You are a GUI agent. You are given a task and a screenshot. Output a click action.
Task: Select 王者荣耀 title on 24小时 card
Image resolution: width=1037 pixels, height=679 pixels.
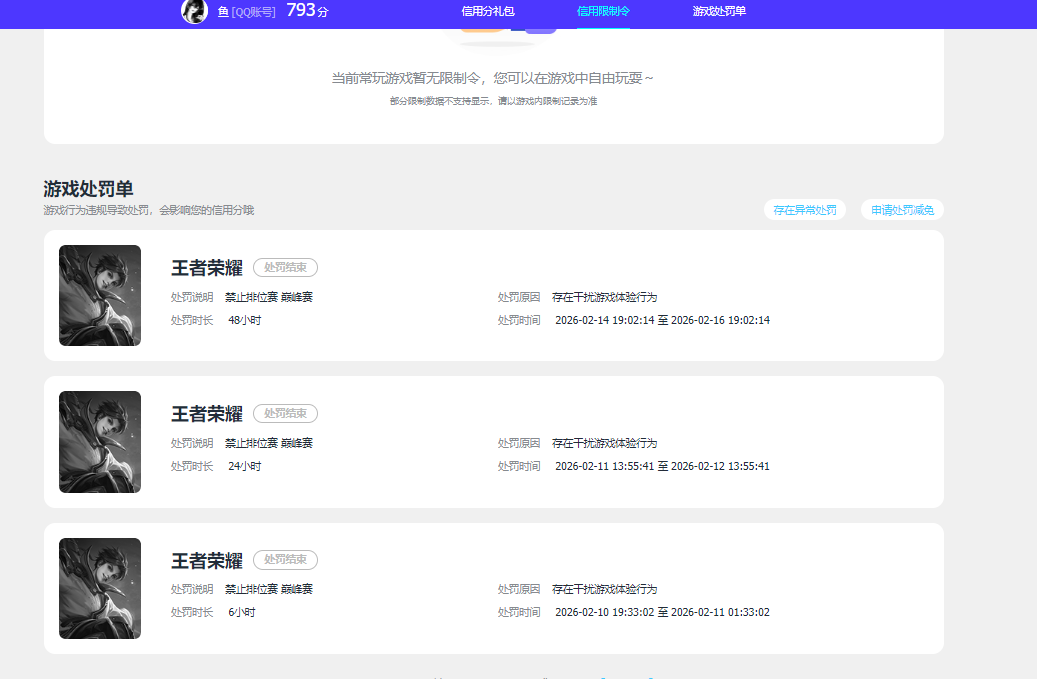point(207,414)
